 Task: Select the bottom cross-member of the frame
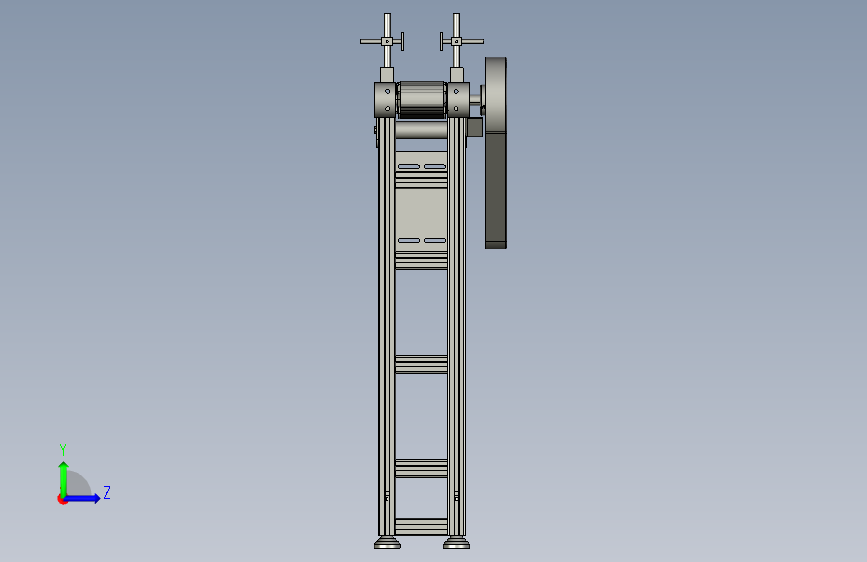click(421, 526)
